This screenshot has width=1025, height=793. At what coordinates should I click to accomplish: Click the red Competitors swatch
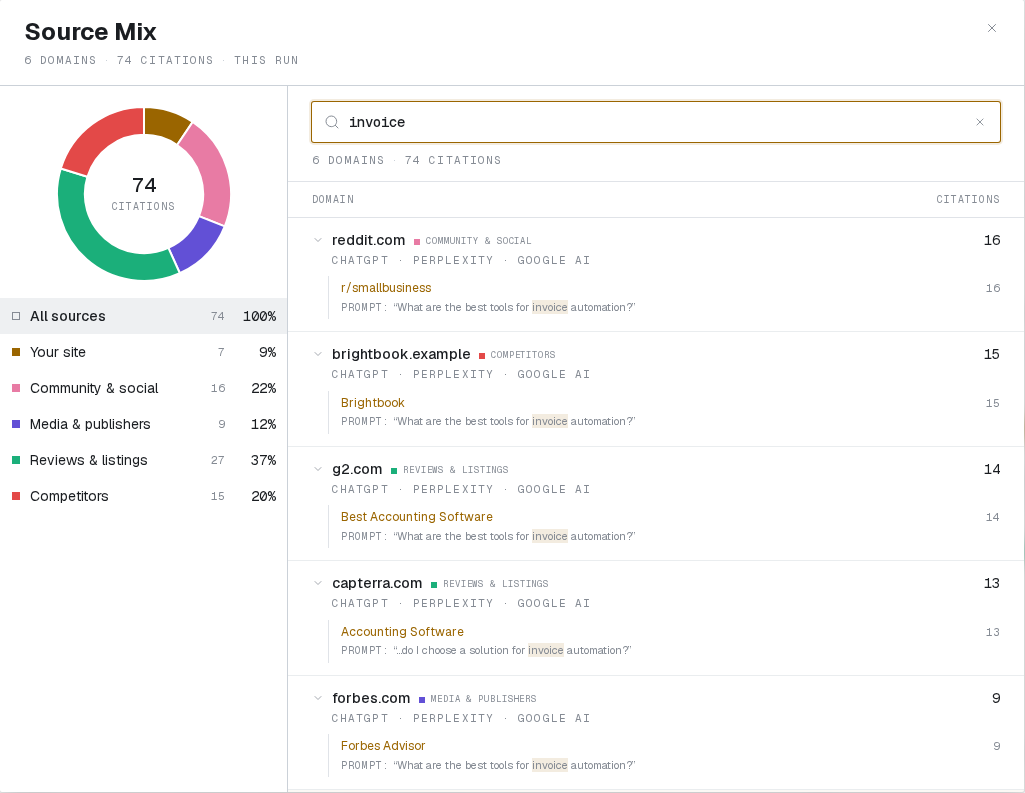[16, 496]
